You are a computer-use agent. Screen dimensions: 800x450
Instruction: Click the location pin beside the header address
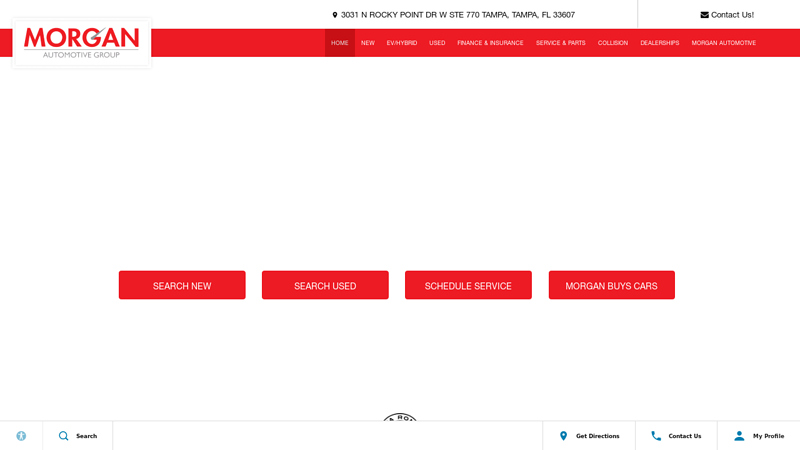click(335, 15)
